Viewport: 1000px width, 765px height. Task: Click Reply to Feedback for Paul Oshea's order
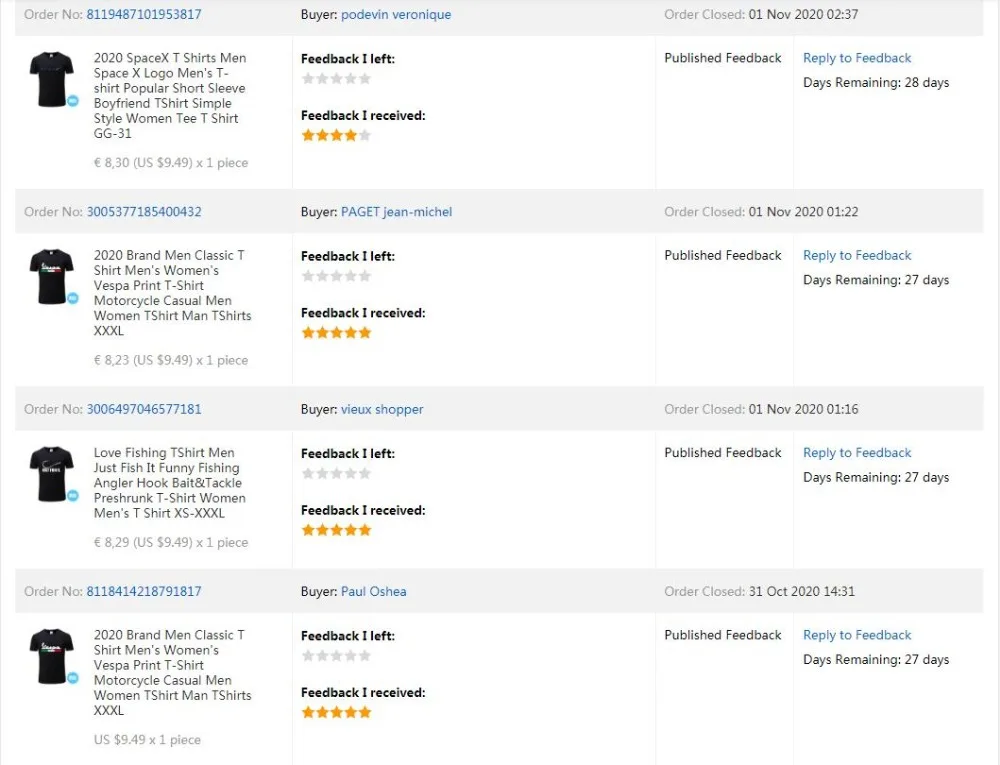(x=857, y=635)
